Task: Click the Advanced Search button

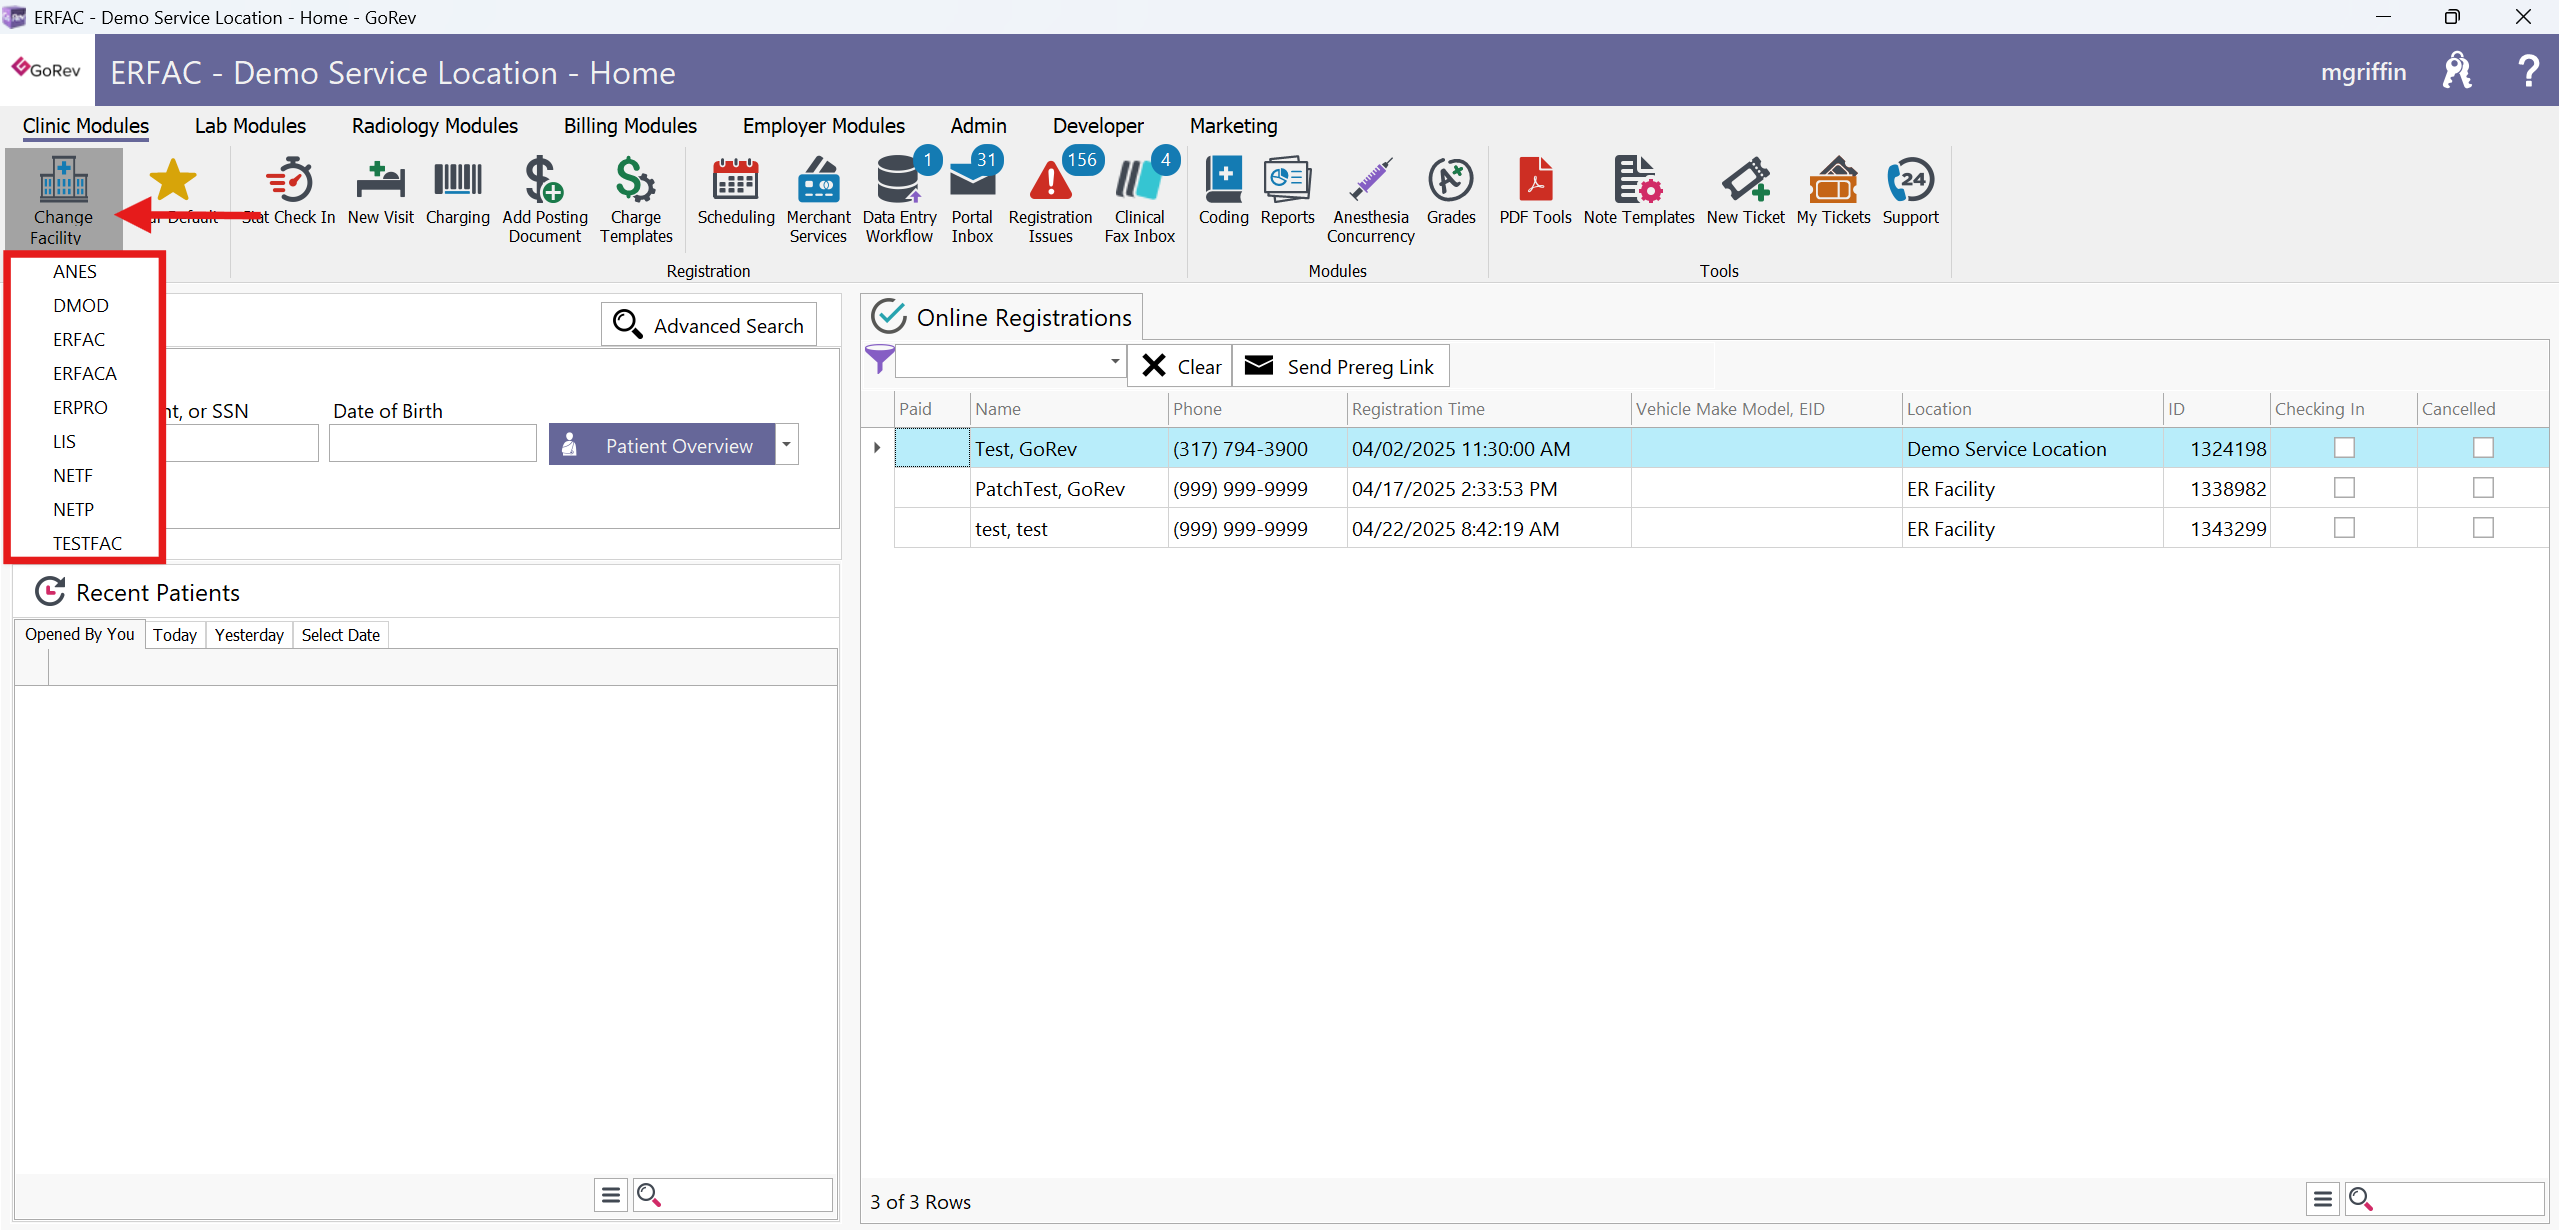Action: click(x=709, y=325)
